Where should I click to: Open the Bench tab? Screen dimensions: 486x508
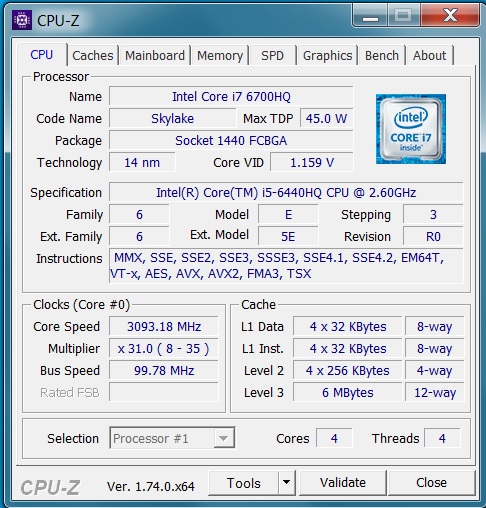[382, 55]
